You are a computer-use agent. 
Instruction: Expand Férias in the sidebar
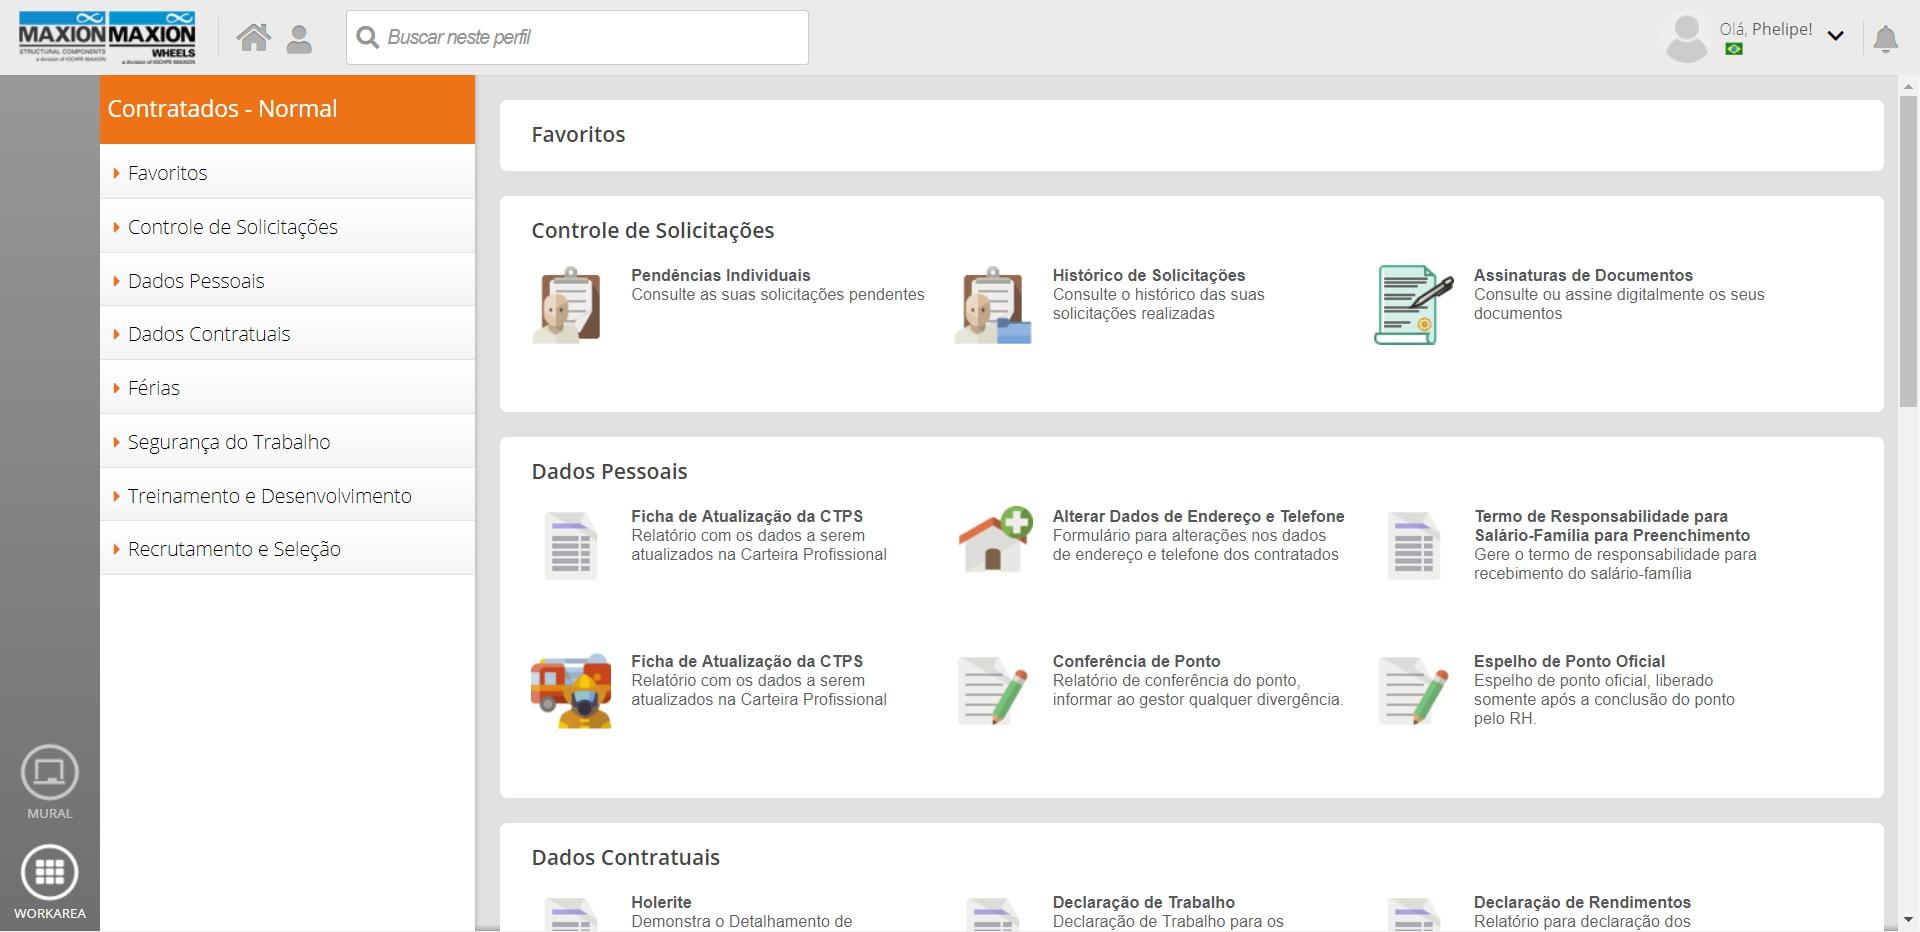287,388
